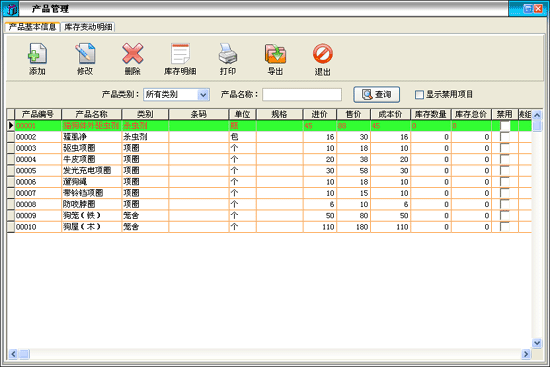
Task: Open the 产品类别 dropdown list
Action: [x=203, y=95]
